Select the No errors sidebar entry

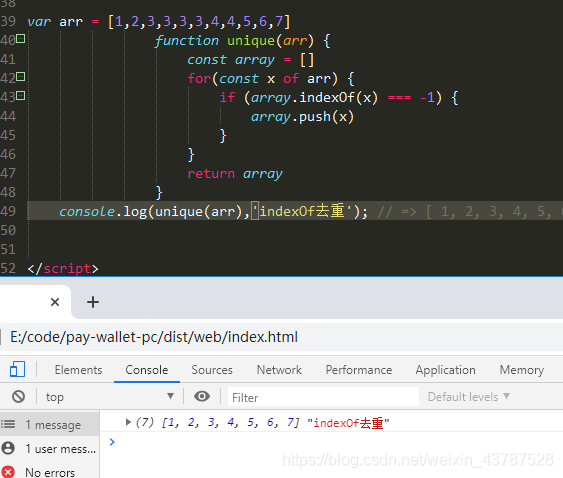[50, 472]
